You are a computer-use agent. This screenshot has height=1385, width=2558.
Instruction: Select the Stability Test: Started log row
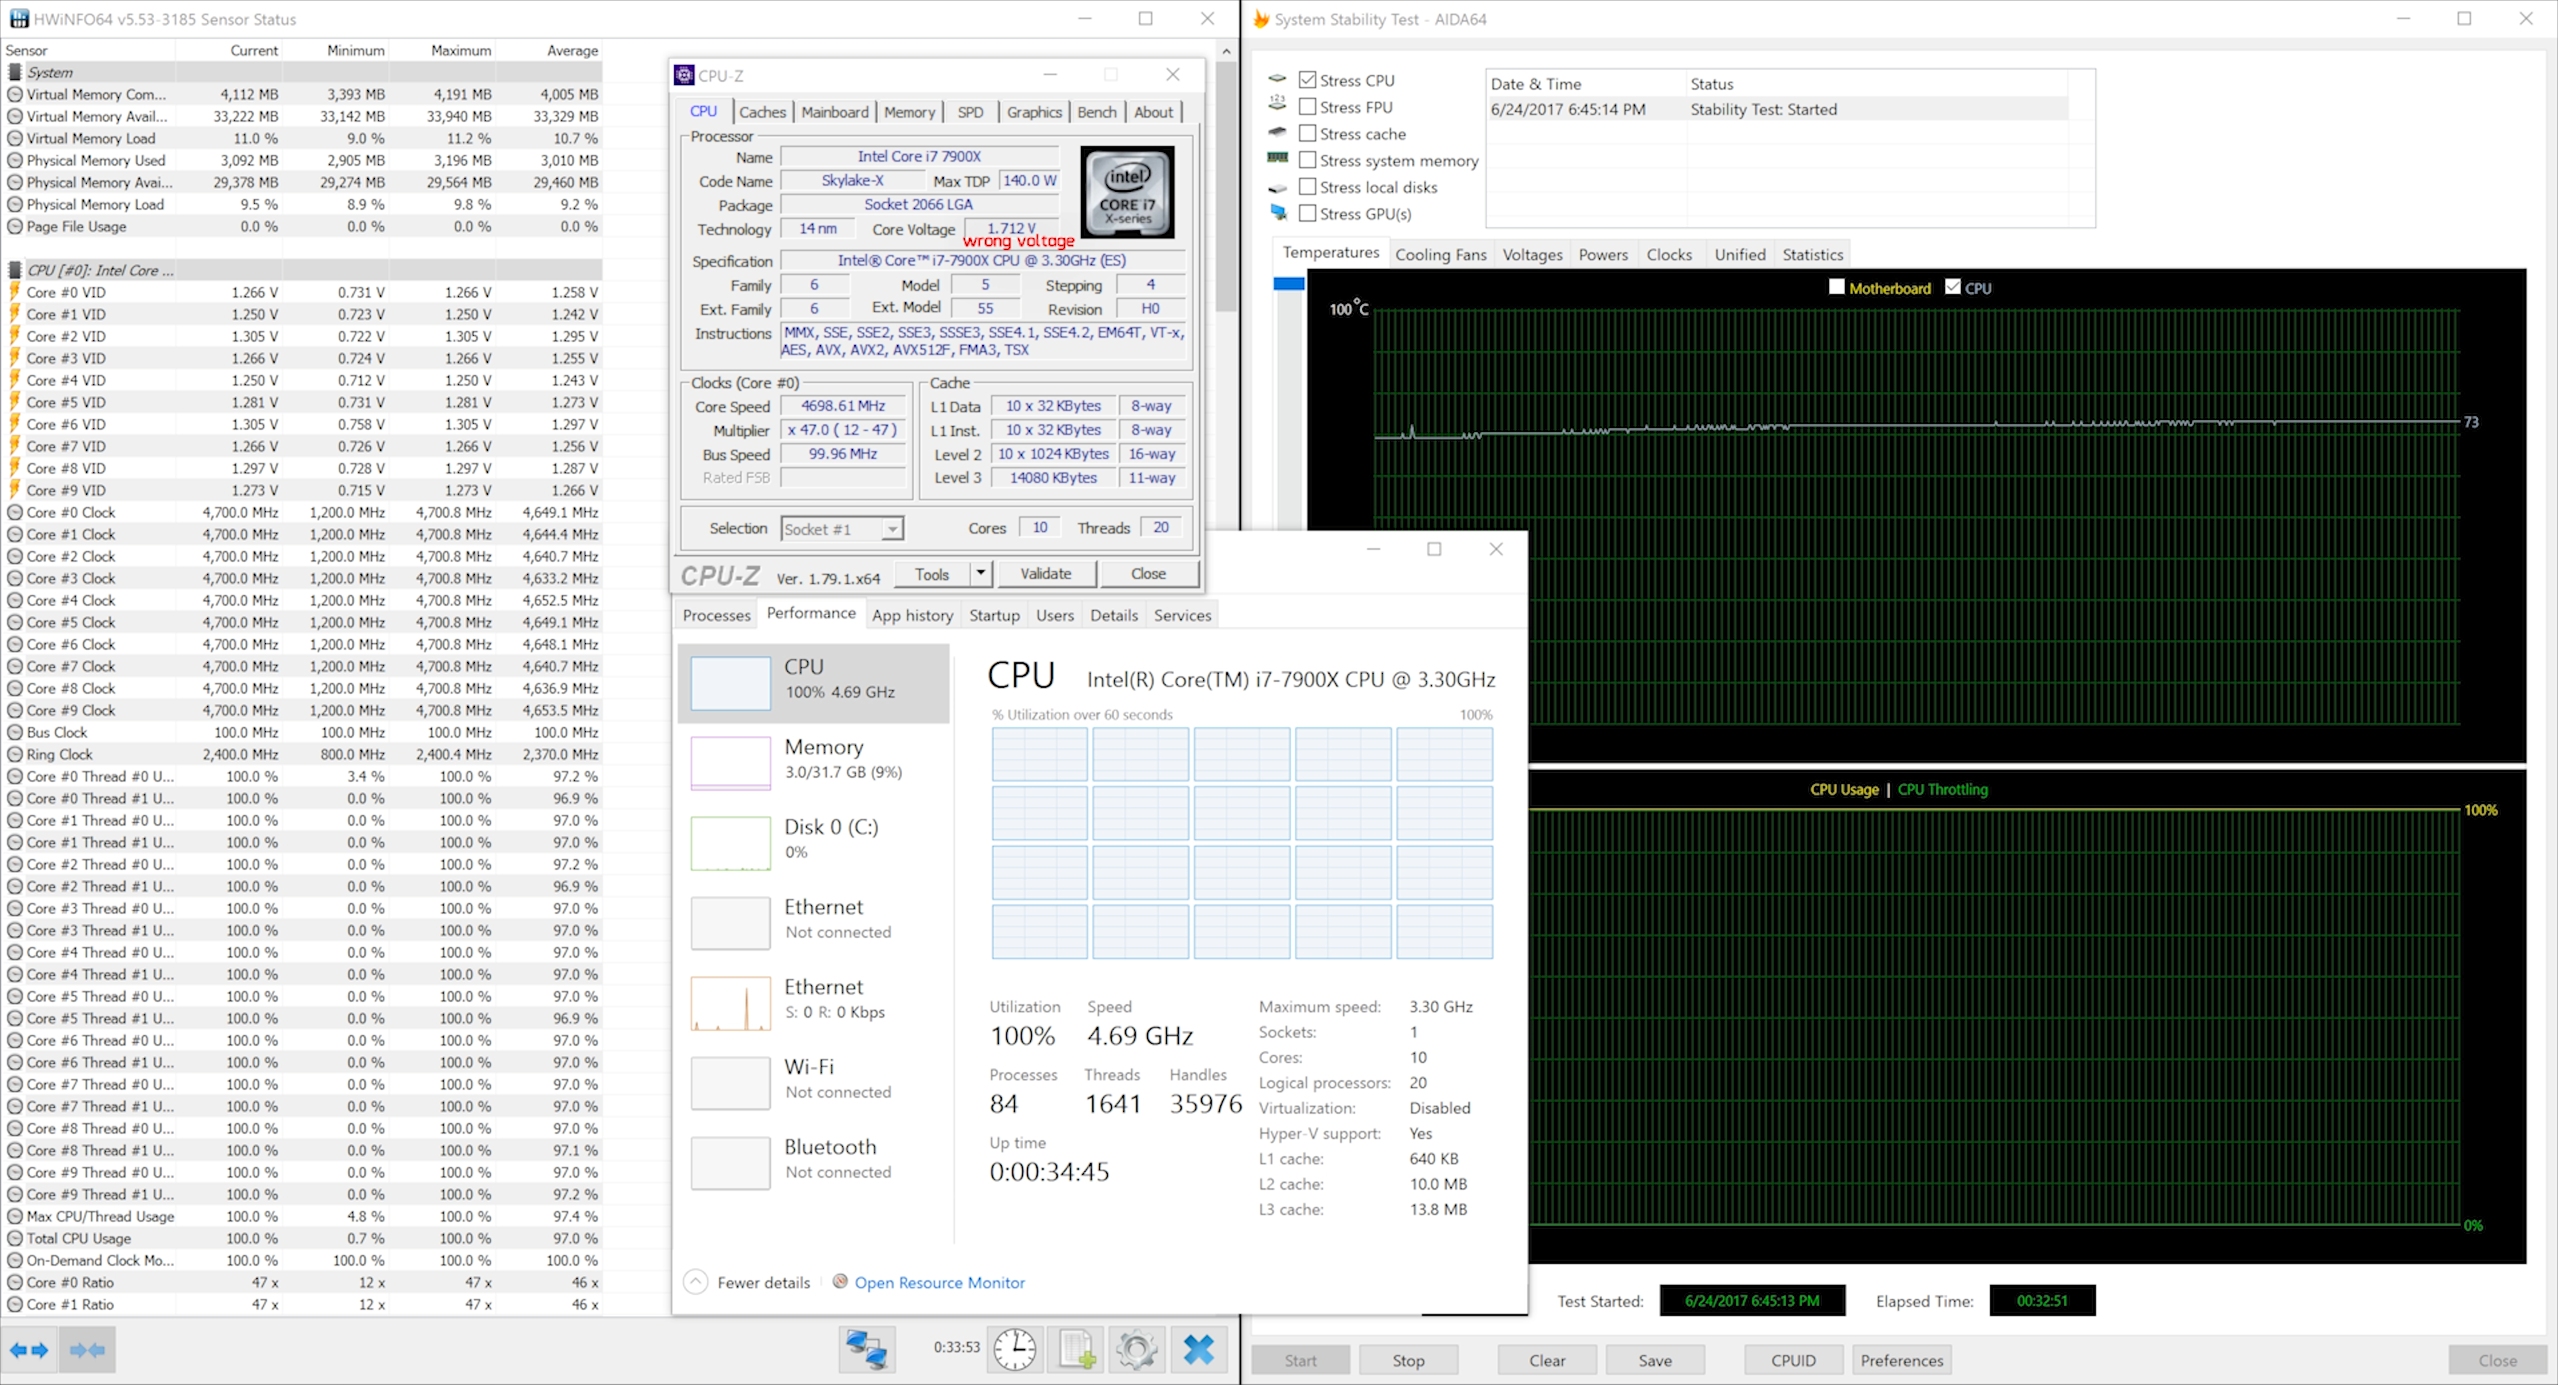click(x=1777, y=109)
